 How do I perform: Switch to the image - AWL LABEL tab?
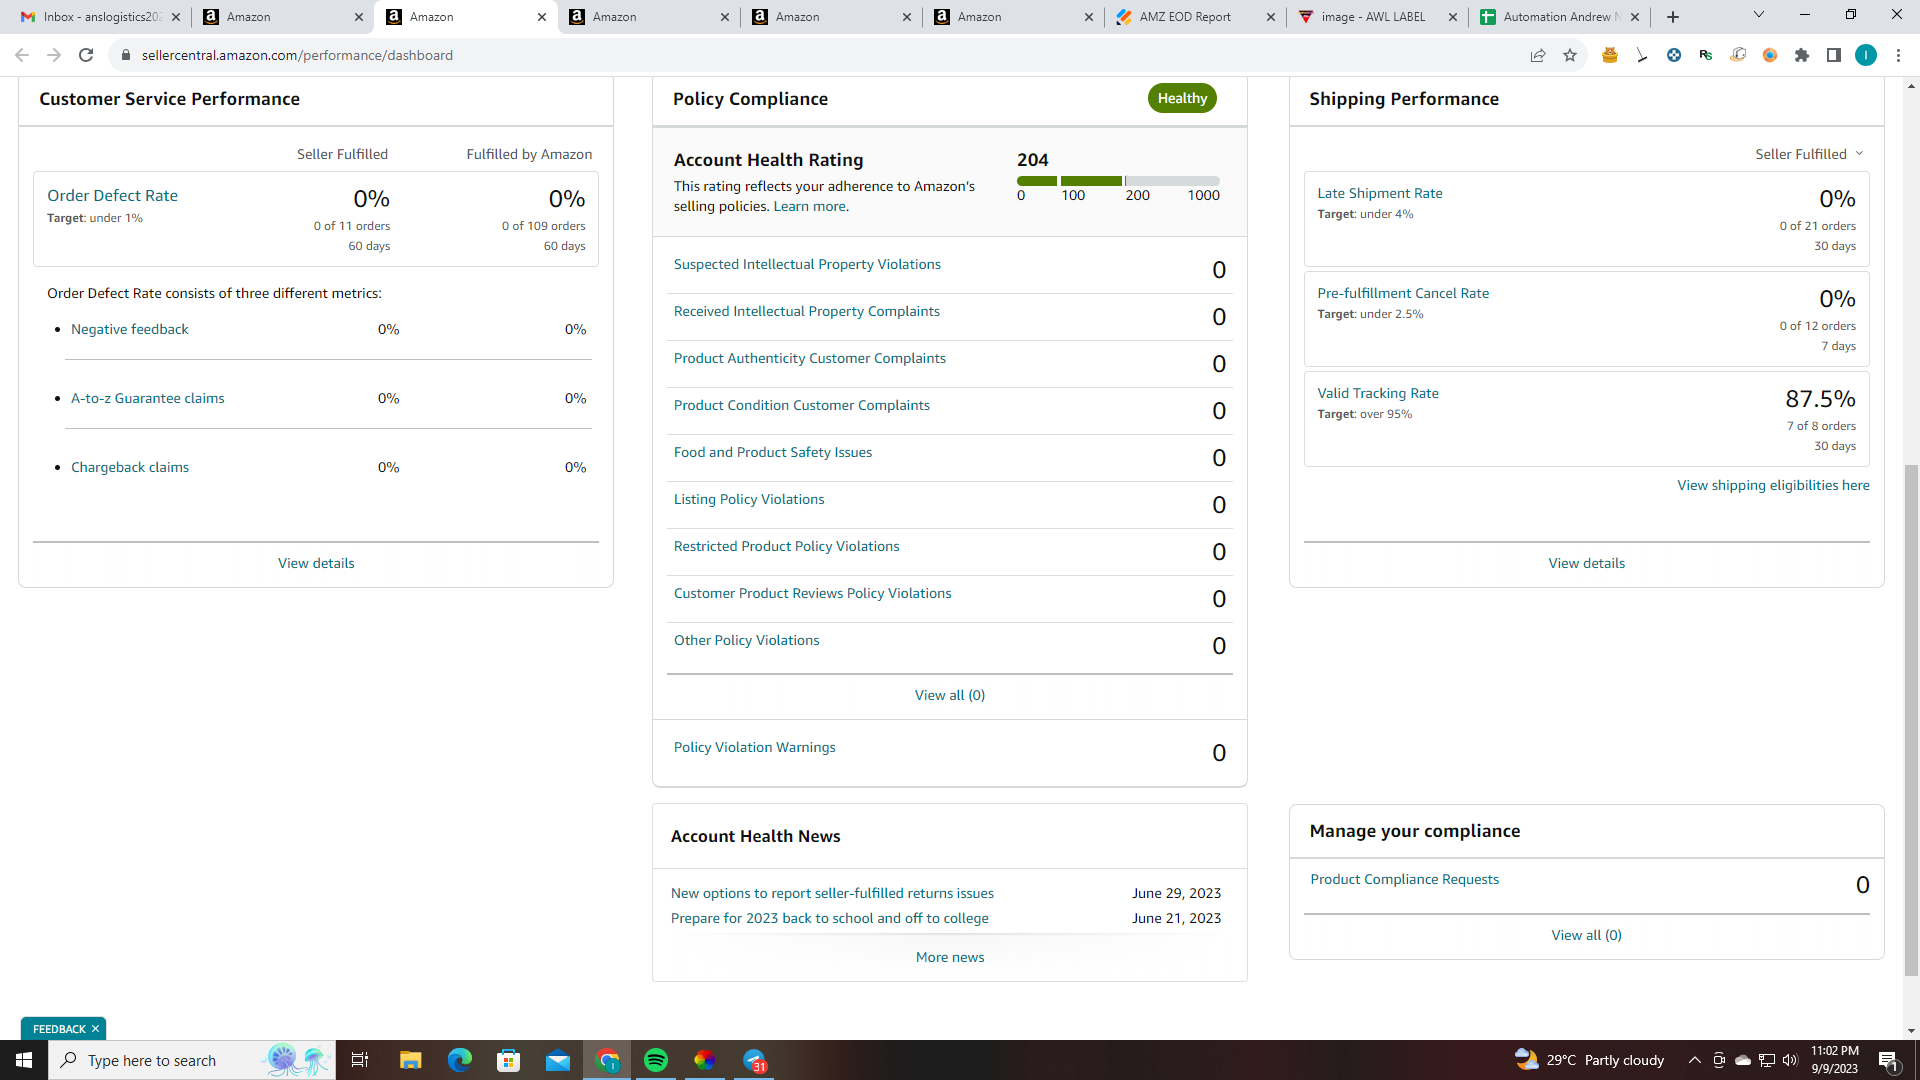(x=1378, y=17)
